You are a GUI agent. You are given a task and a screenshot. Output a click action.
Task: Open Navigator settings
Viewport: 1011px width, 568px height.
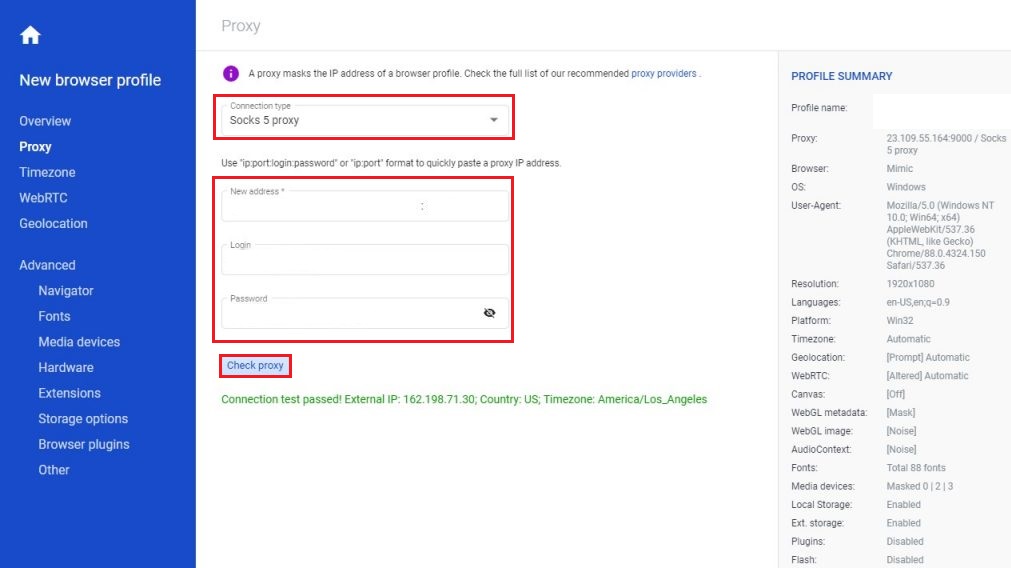pos(66,291)
